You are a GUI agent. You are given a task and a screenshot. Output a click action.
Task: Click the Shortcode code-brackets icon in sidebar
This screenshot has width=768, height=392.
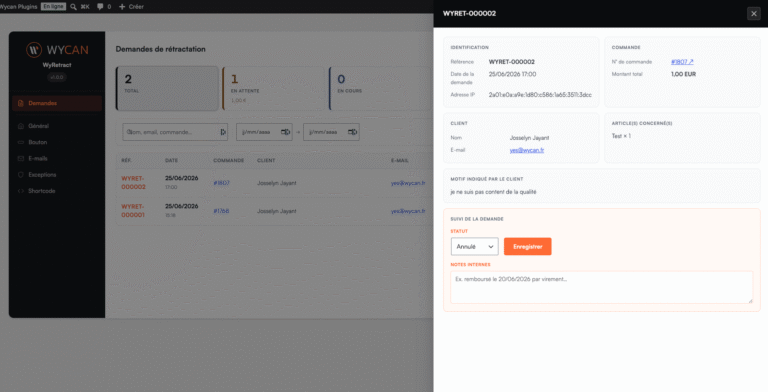click(21, 191)
